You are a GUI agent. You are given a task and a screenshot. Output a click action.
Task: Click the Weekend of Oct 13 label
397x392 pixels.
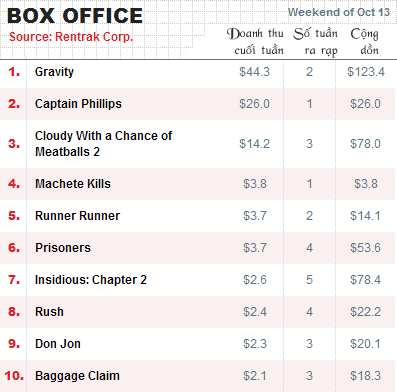tap(339, 12)
